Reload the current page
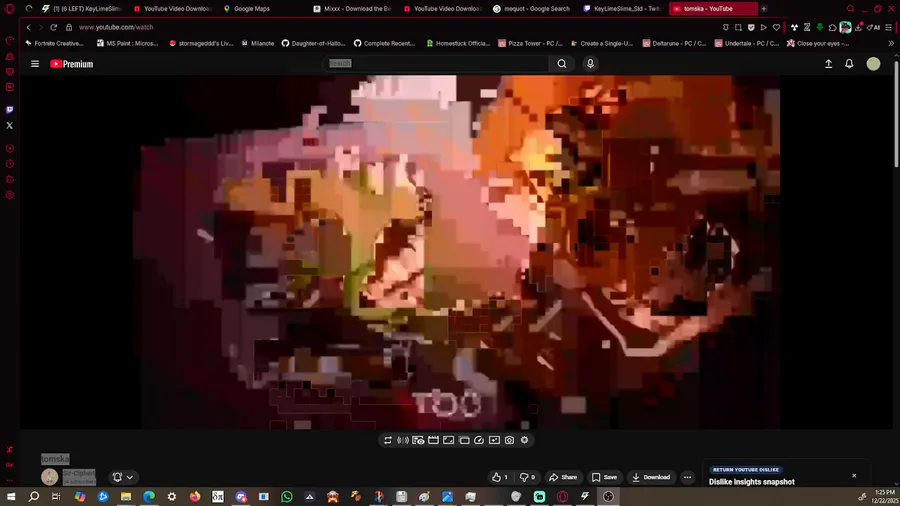 53,27
